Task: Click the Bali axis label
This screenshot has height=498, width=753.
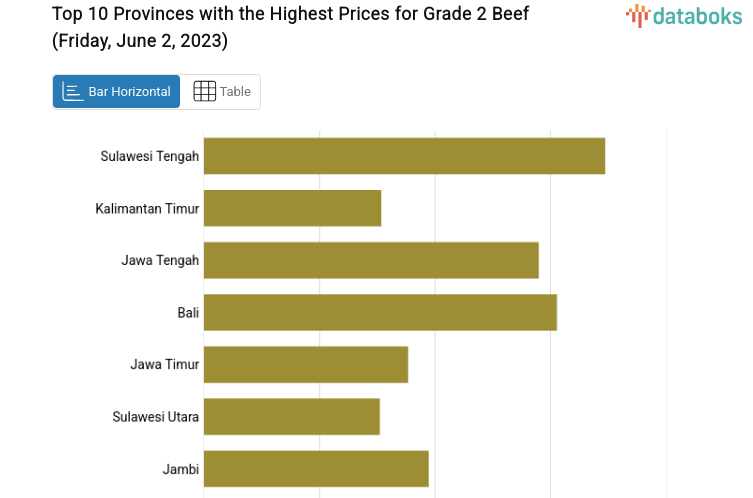Action: pos(188,312)
